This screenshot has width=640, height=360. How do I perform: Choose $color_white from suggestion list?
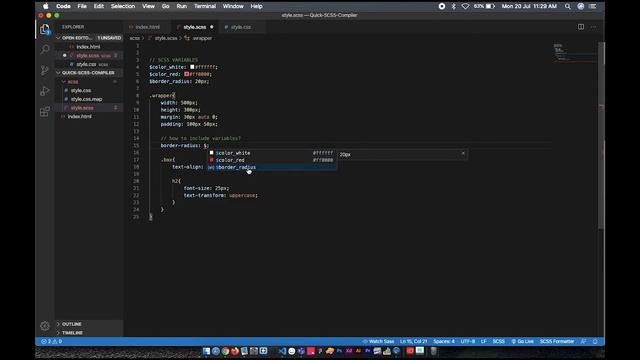[272, 153]
